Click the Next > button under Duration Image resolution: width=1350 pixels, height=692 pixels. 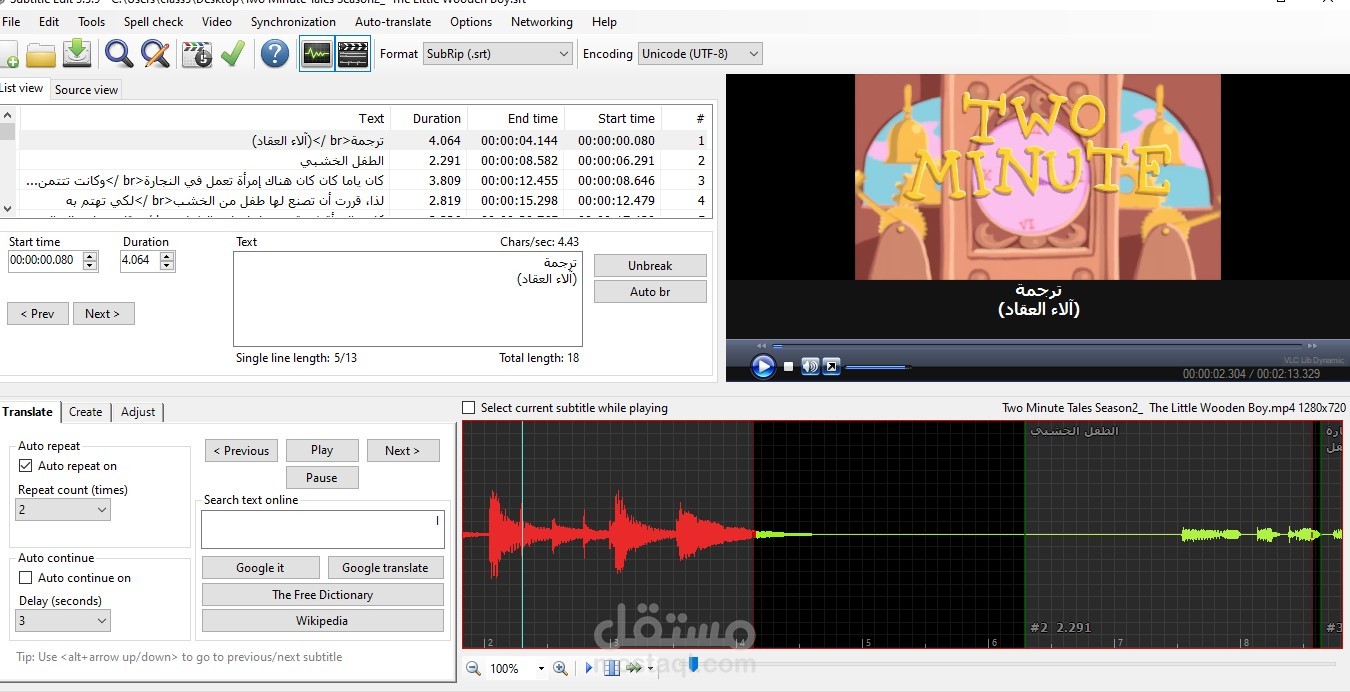tap(102, 314)
